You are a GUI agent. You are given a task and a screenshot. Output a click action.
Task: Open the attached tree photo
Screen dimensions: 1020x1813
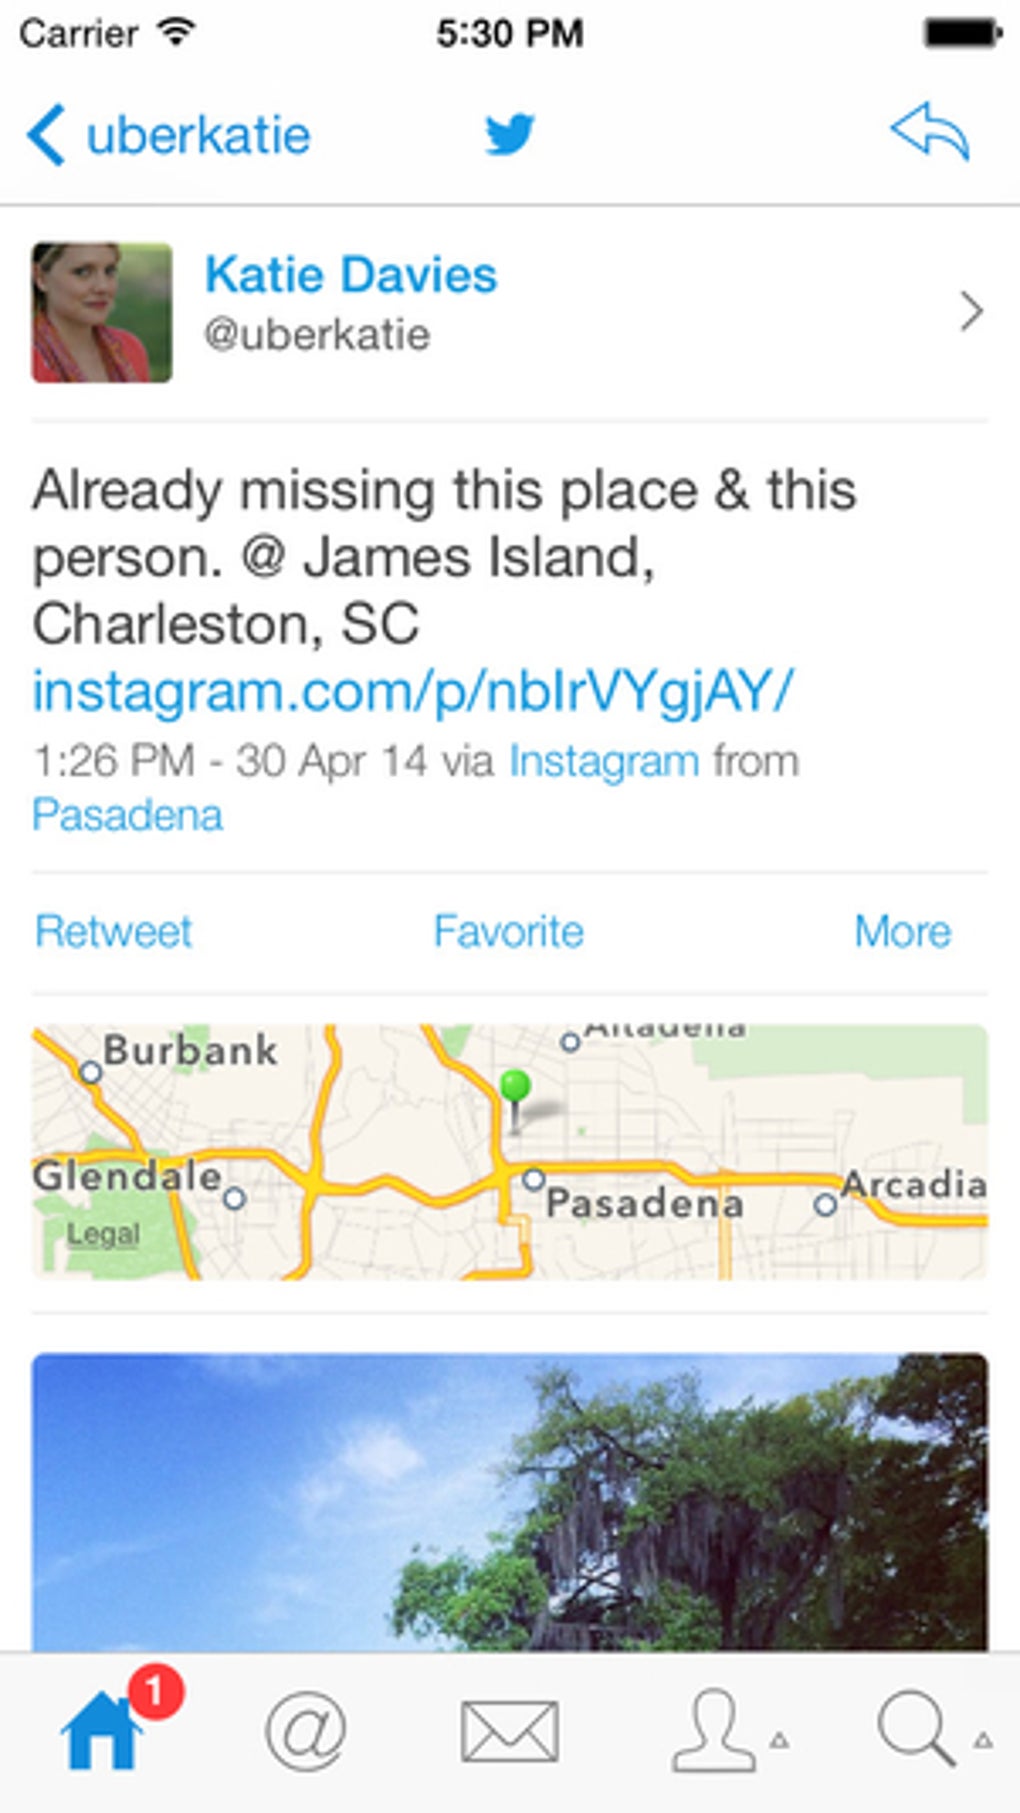pyautogui.click(x=510, y=1500)
